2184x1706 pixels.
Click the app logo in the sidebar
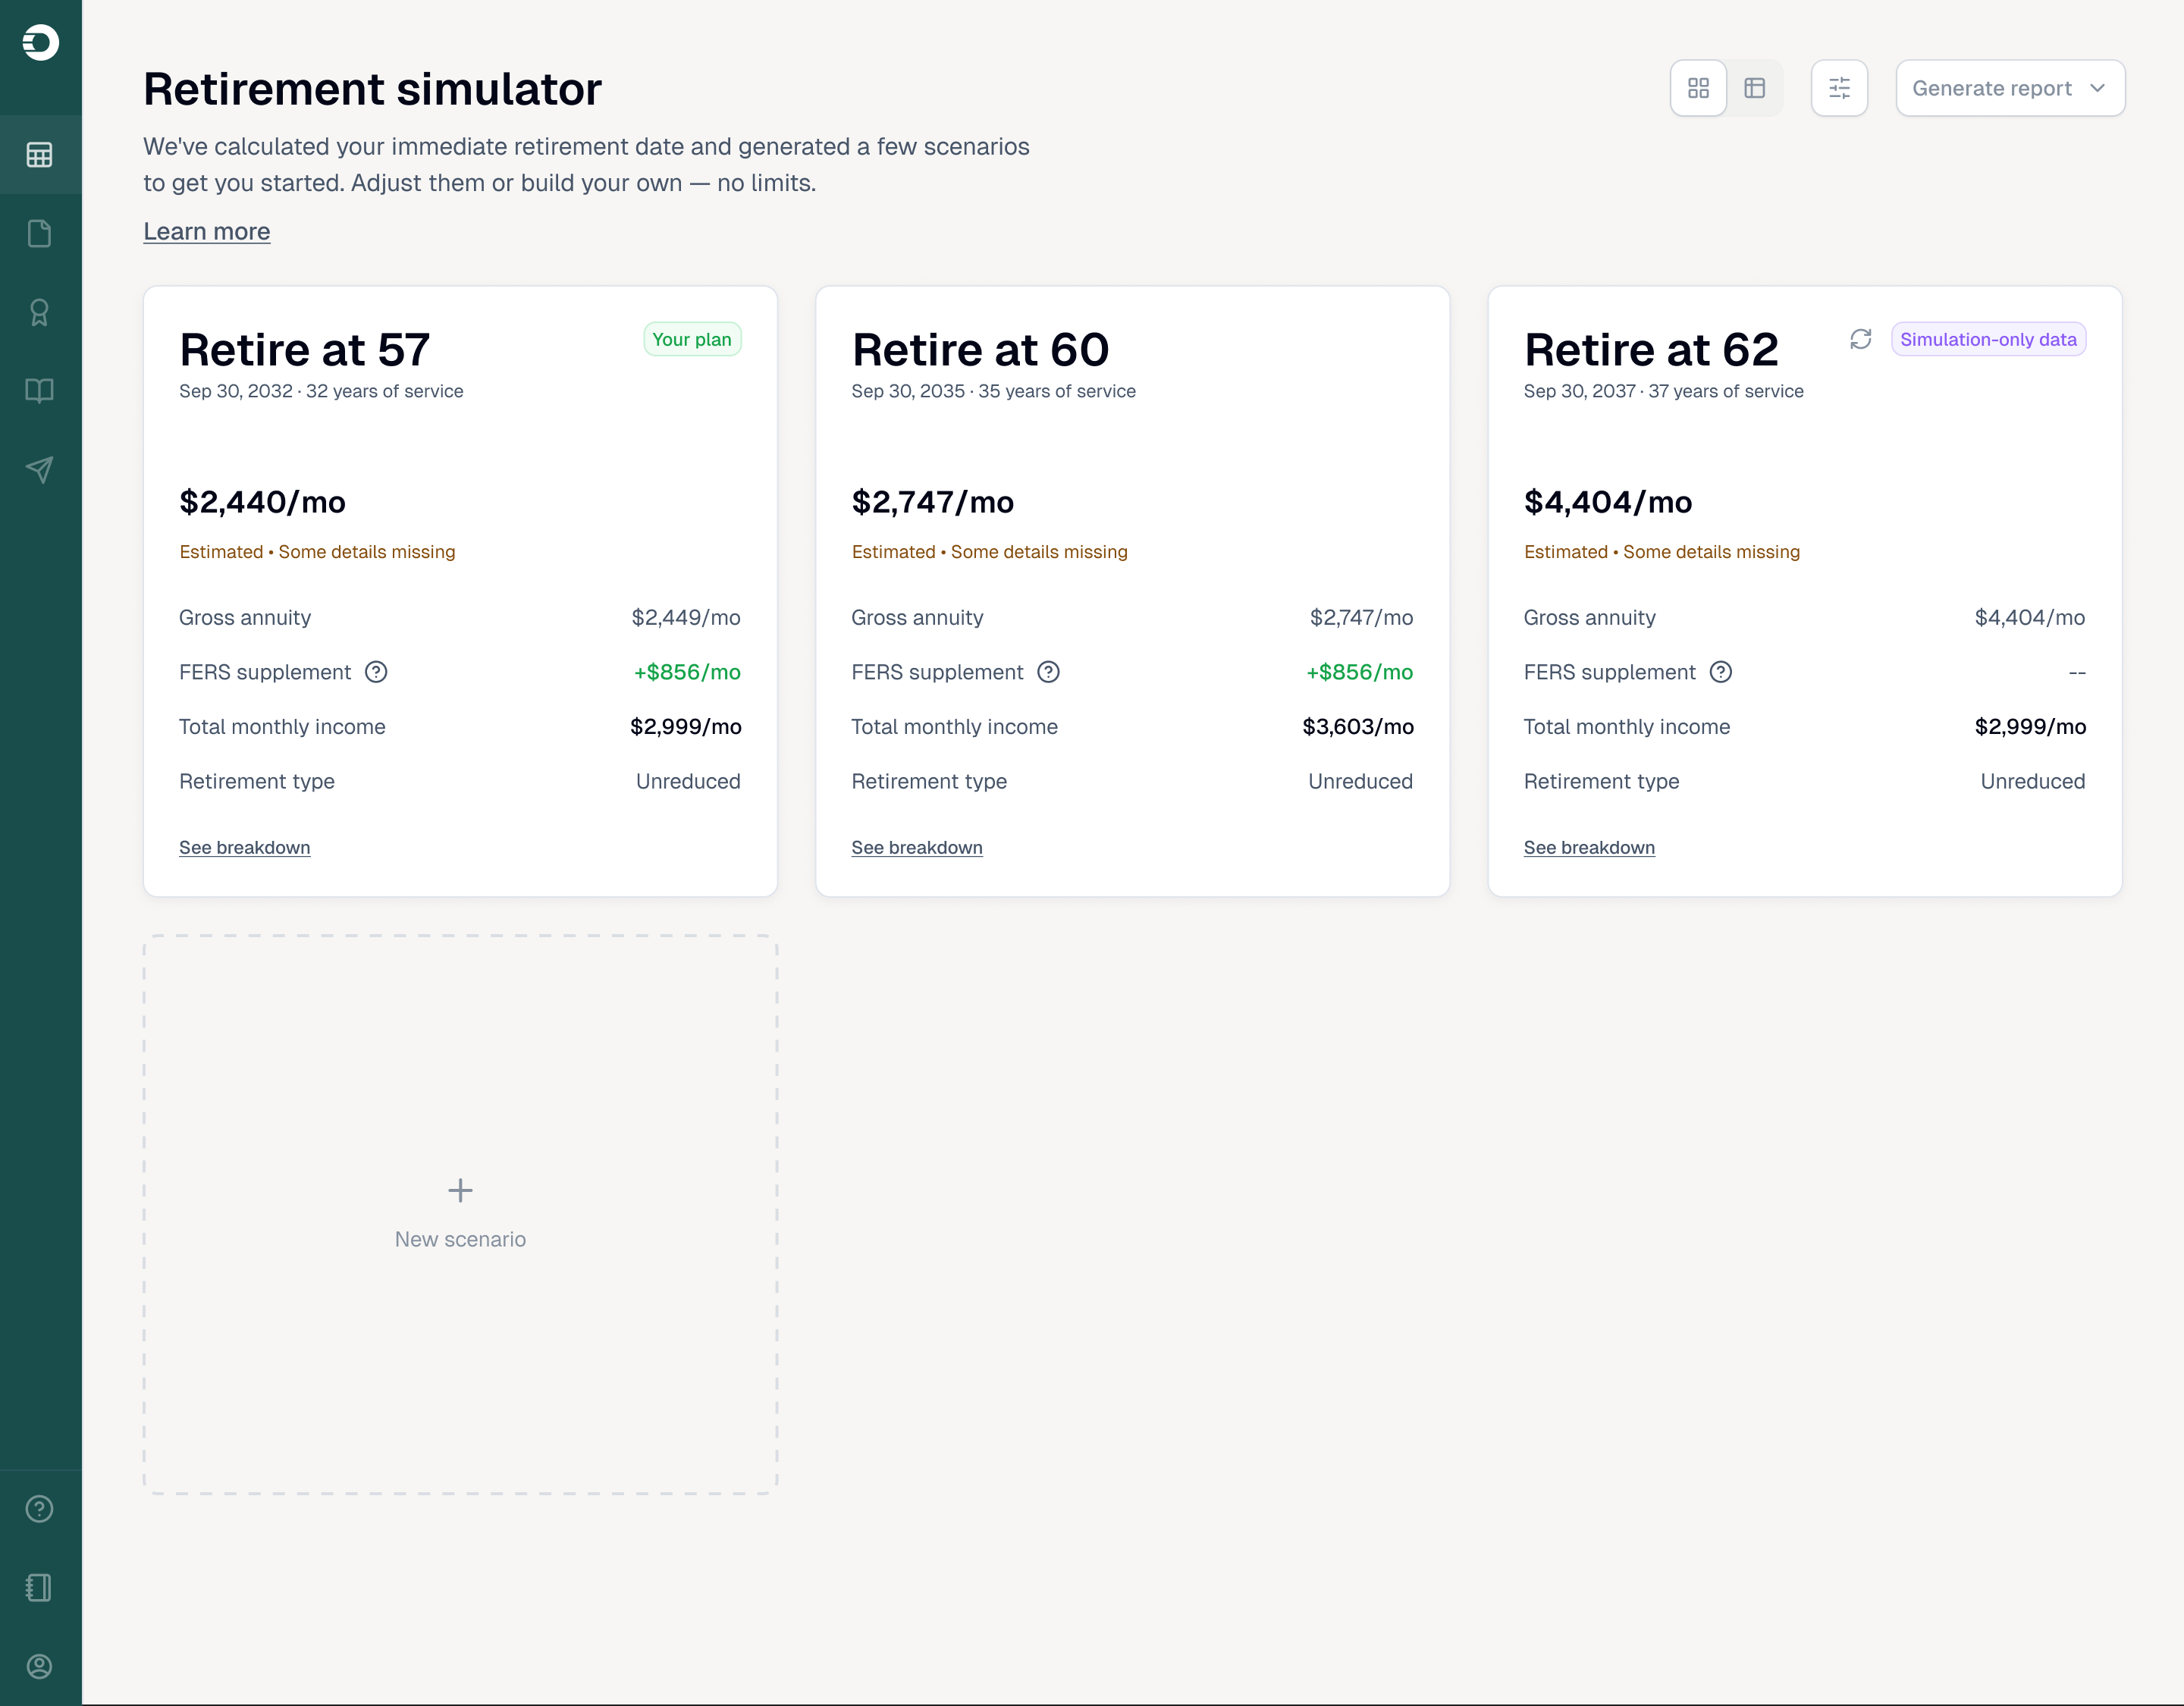click(x=40, y=42)
